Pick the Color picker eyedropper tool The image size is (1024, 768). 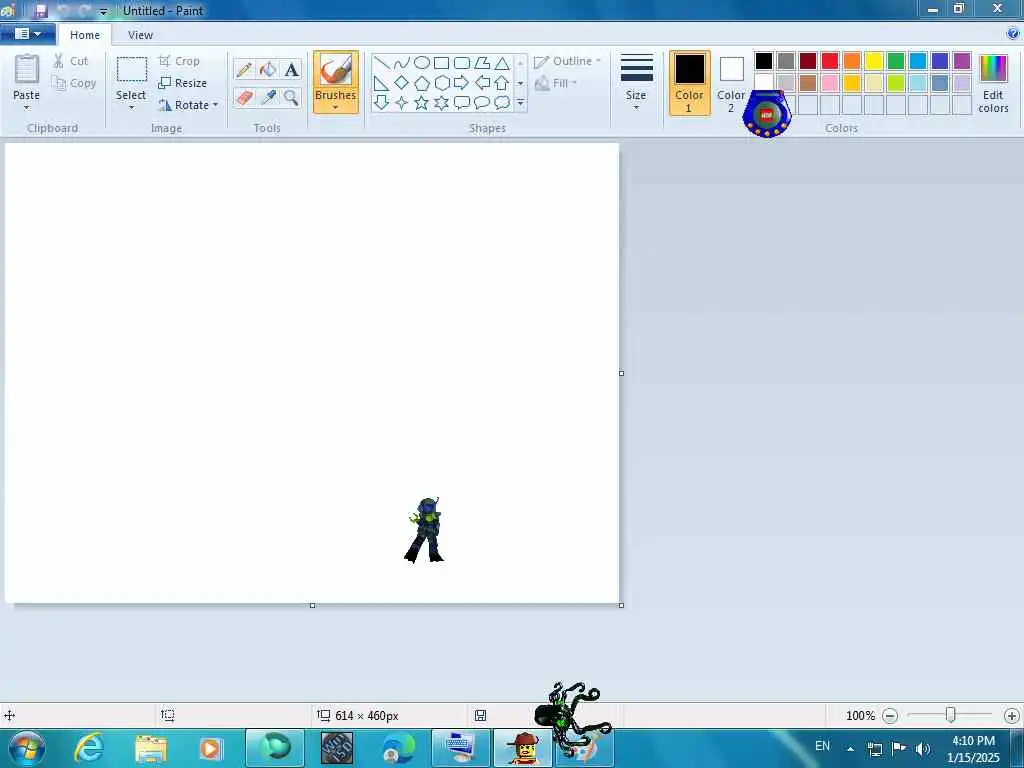coord(268,97)
